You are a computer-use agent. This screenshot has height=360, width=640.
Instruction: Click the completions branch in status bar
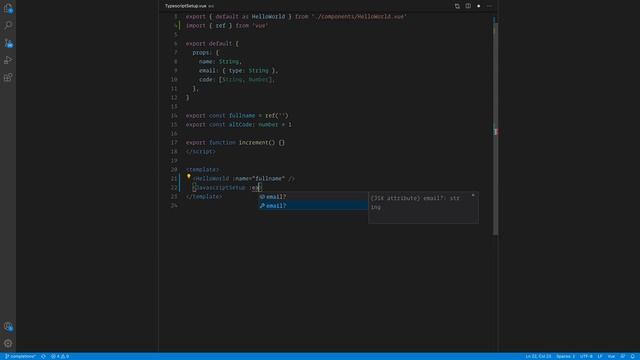pos(20,356)
